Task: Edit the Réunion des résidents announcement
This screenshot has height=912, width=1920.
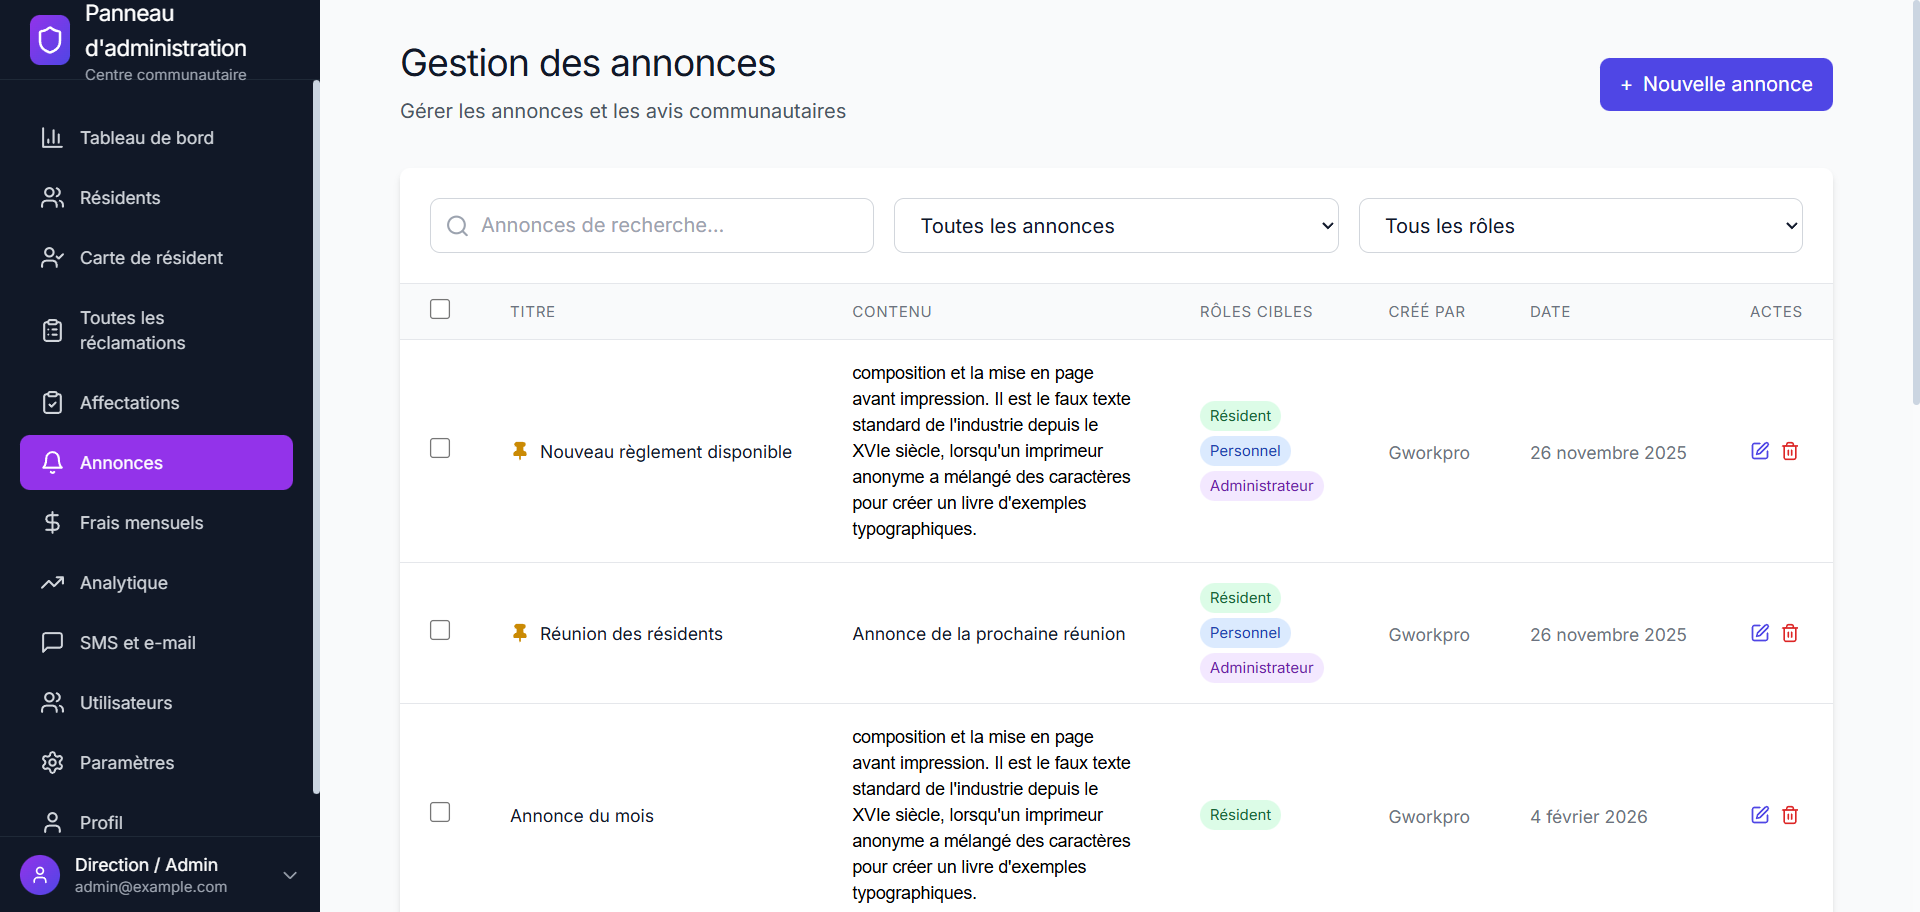Action: pos(1760,633)
